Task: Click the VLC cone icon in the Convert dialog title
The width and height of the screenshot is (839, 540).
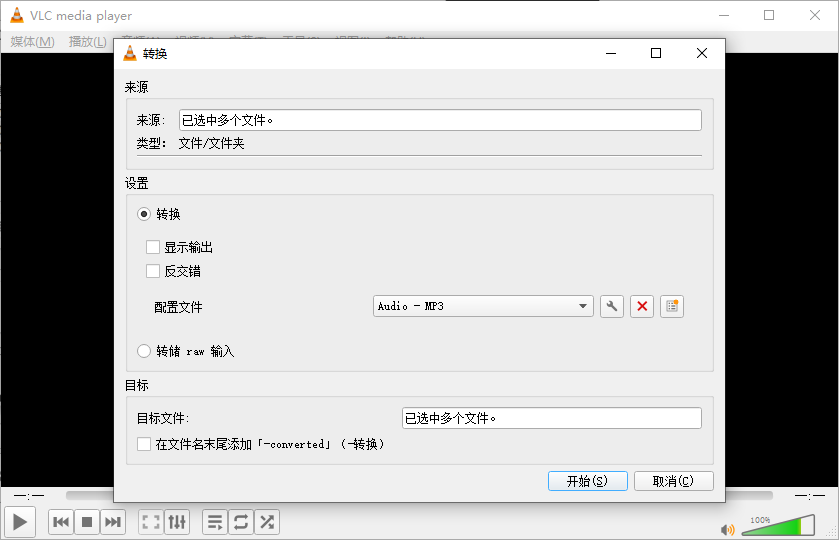Action: [130, 53]
